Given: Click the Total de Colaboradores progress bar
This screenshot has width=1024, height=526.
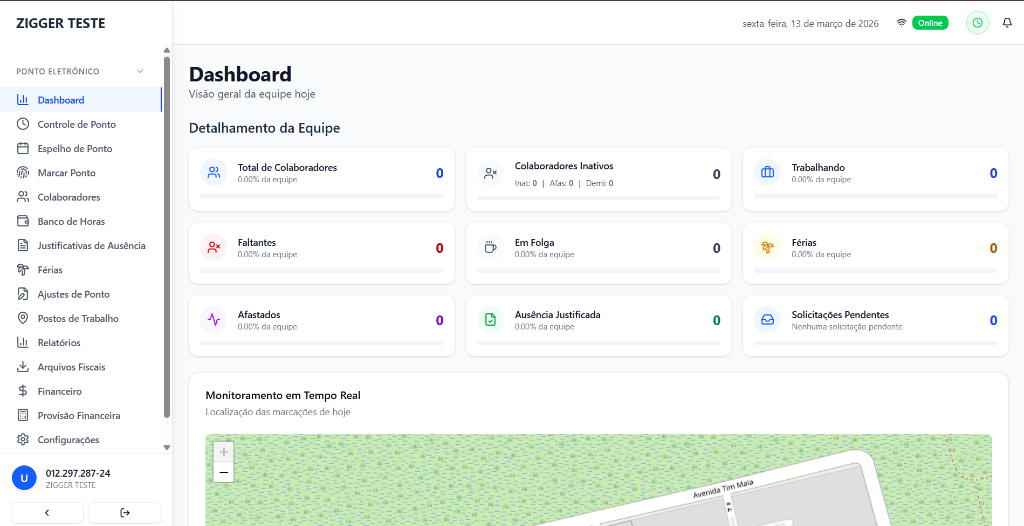Looking at the screenshot, I should (322, 196).
